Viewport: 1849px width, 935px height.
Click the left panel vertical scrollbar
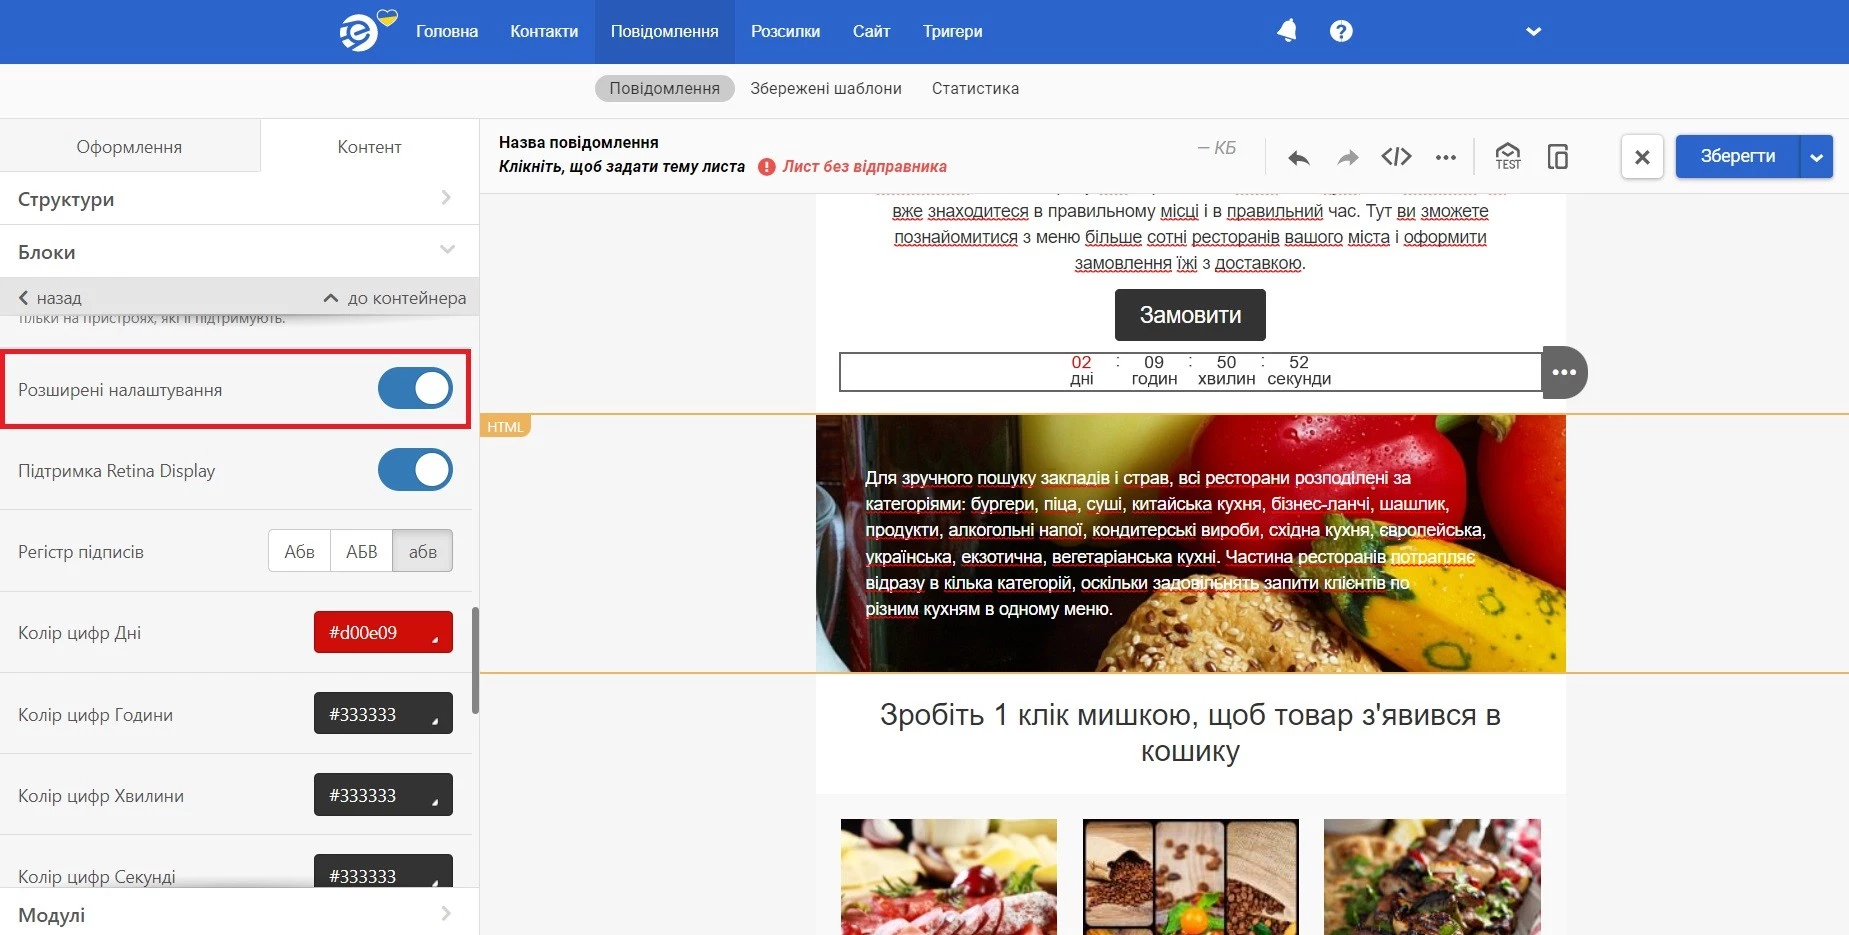475,660
